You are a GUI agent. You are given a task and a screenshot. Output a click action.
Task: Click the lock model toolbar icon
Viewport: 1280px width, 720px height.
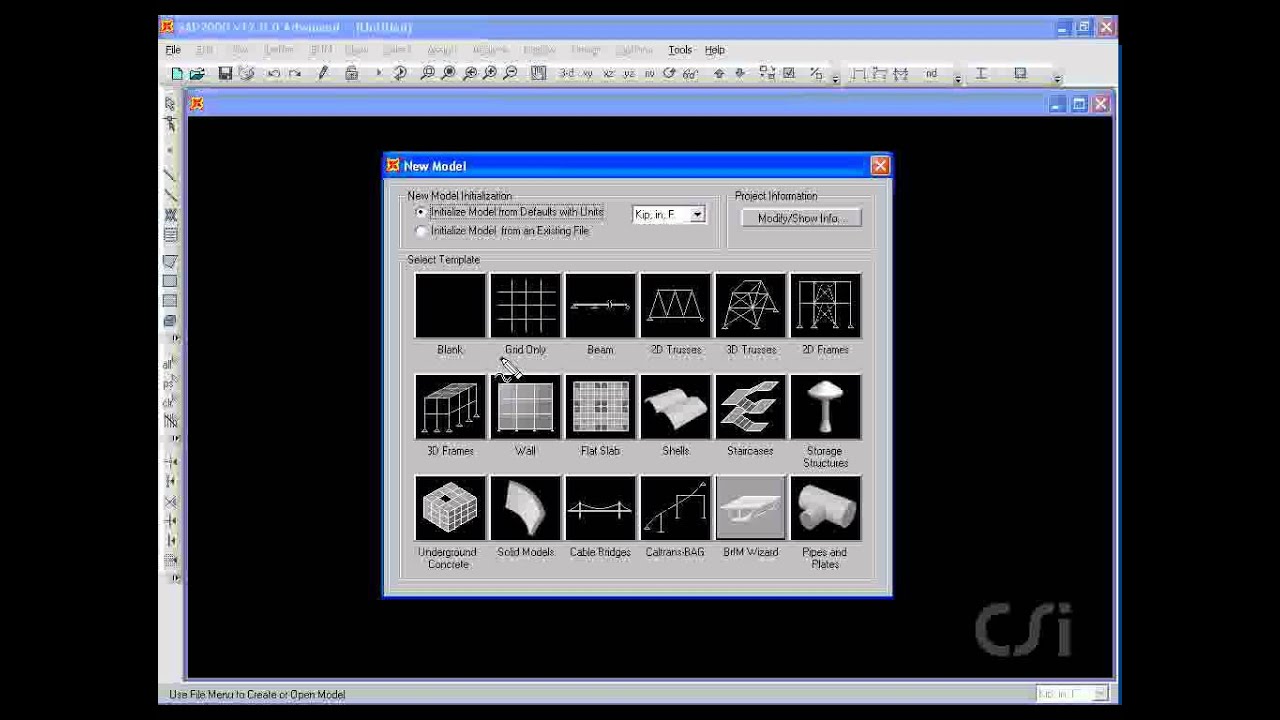(x=351, y=74)
